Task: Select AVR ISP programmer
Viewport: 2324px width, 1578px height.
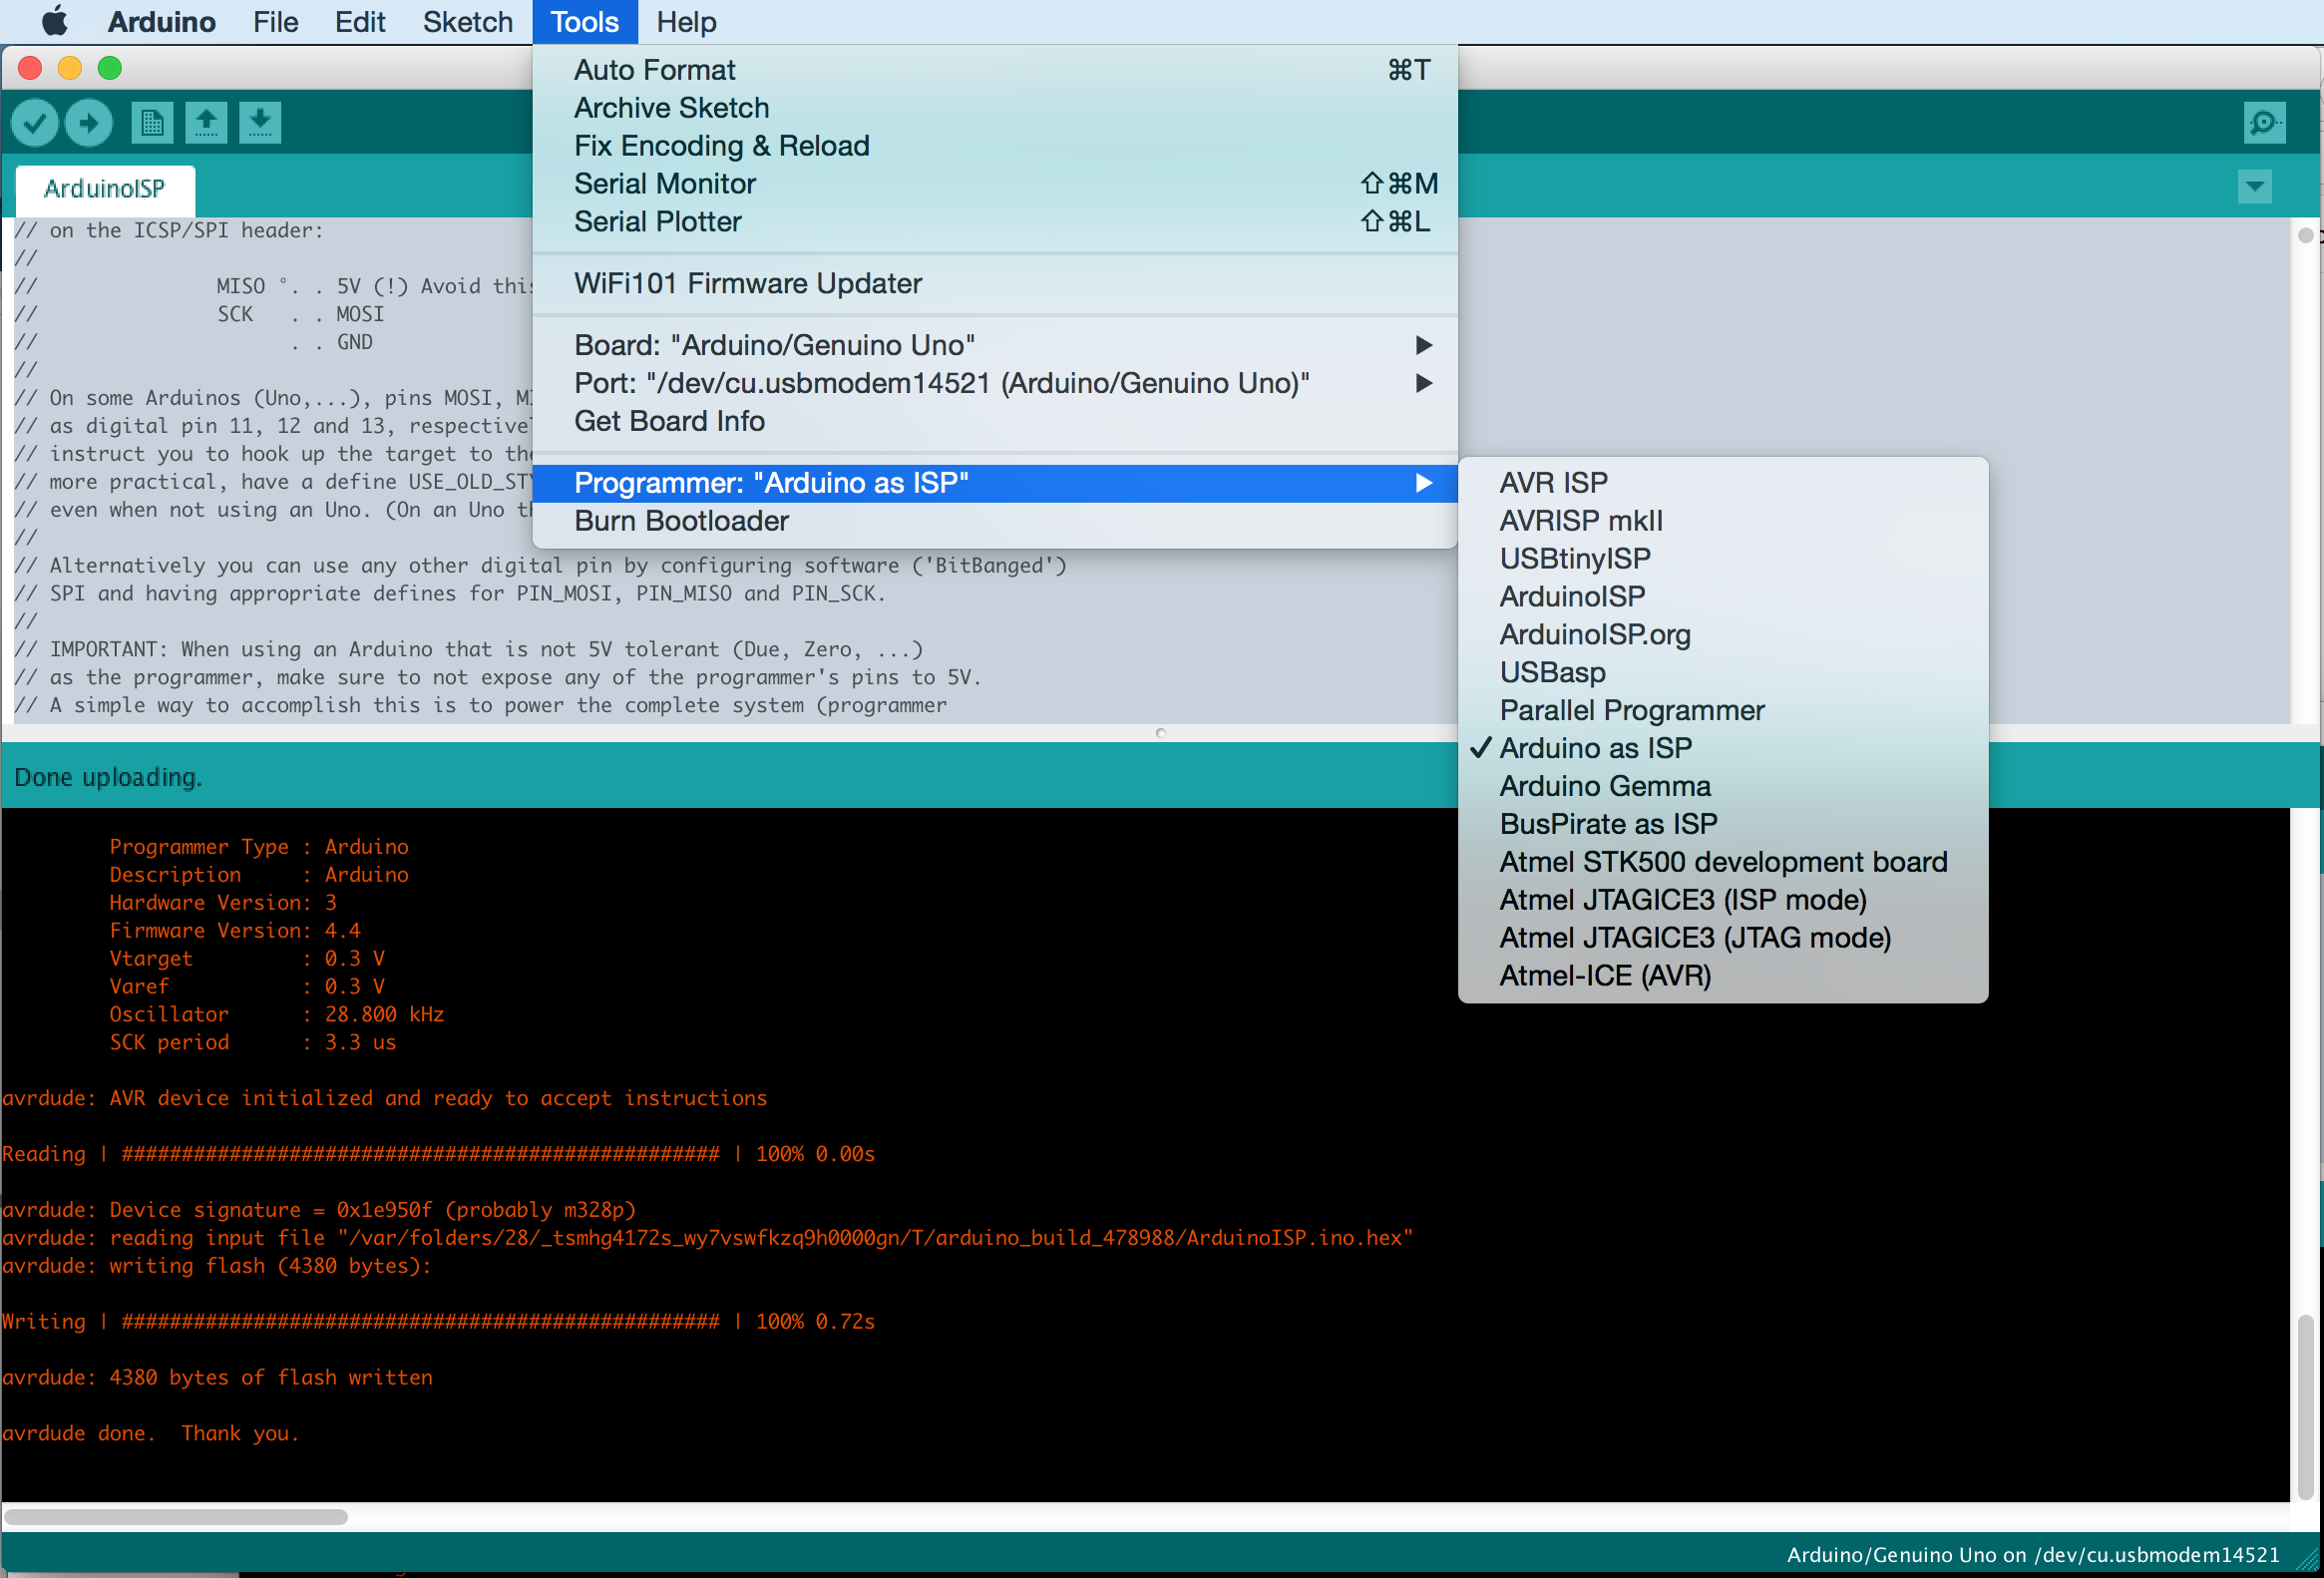Action: click(1723, 483)
